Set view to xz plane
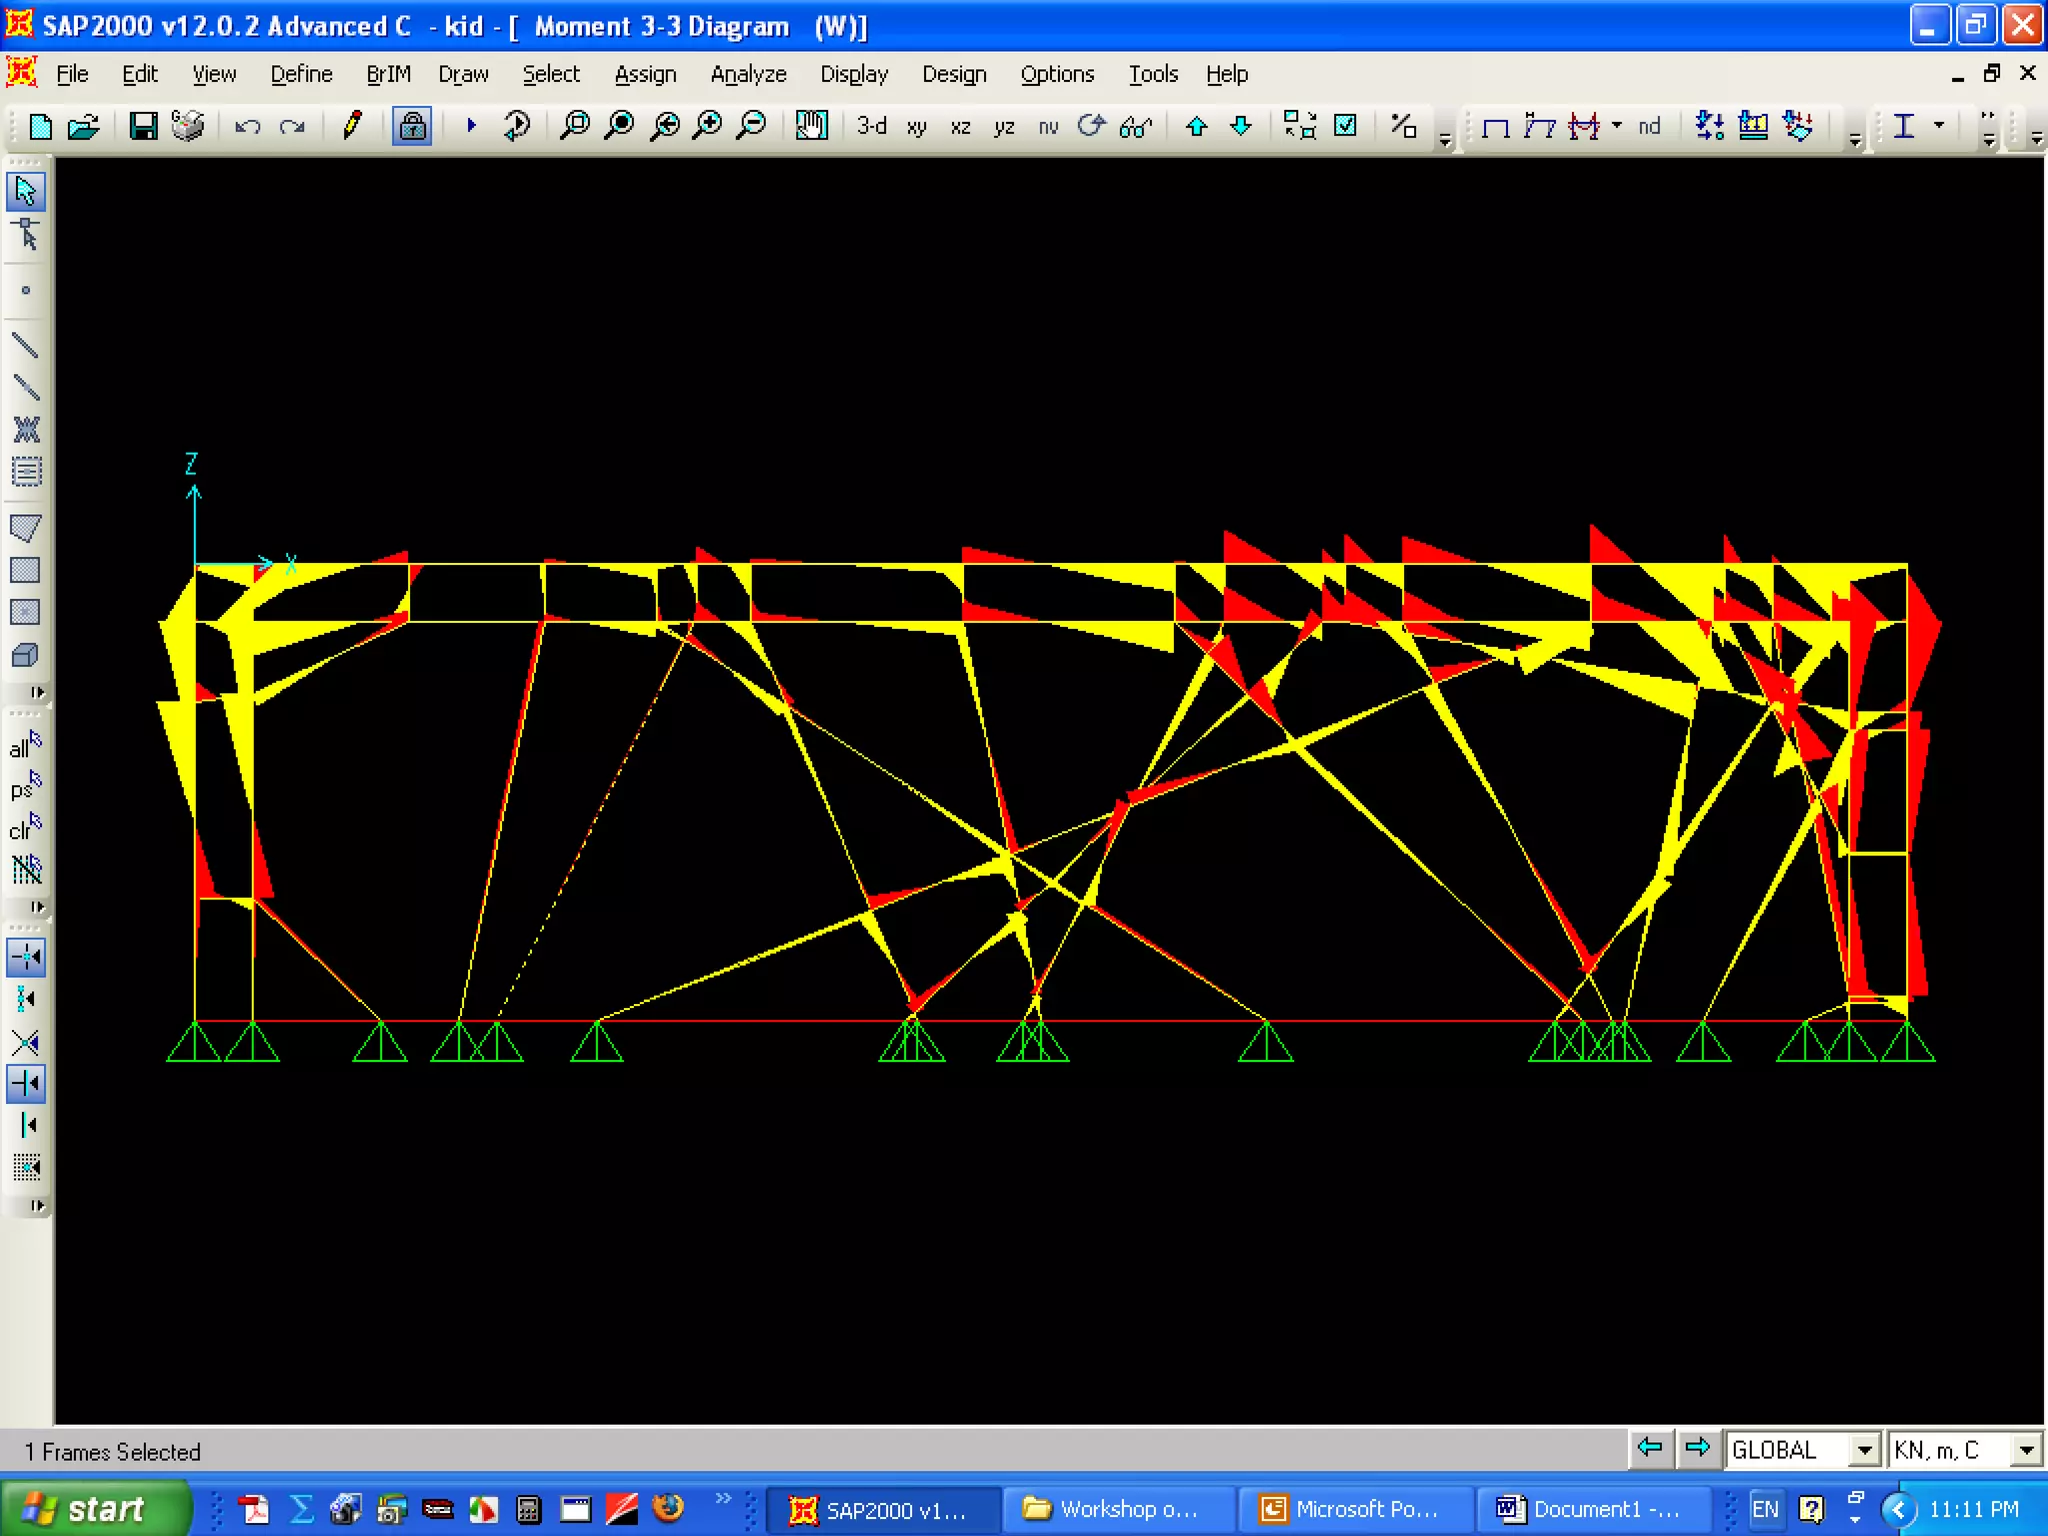This screenshot has height=1536, width=2048. tap(960, 127)
